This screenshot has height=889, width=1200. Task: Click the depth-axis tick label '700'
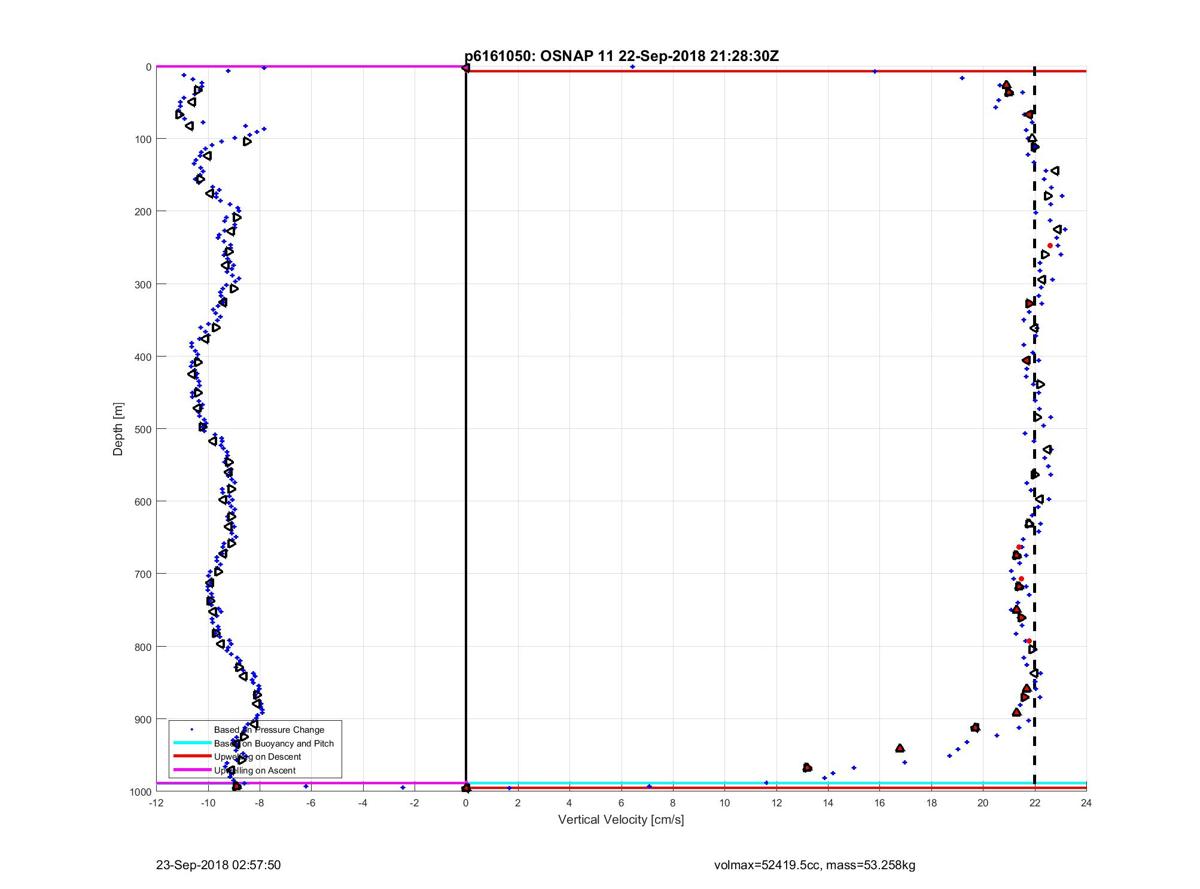point(142,574)
